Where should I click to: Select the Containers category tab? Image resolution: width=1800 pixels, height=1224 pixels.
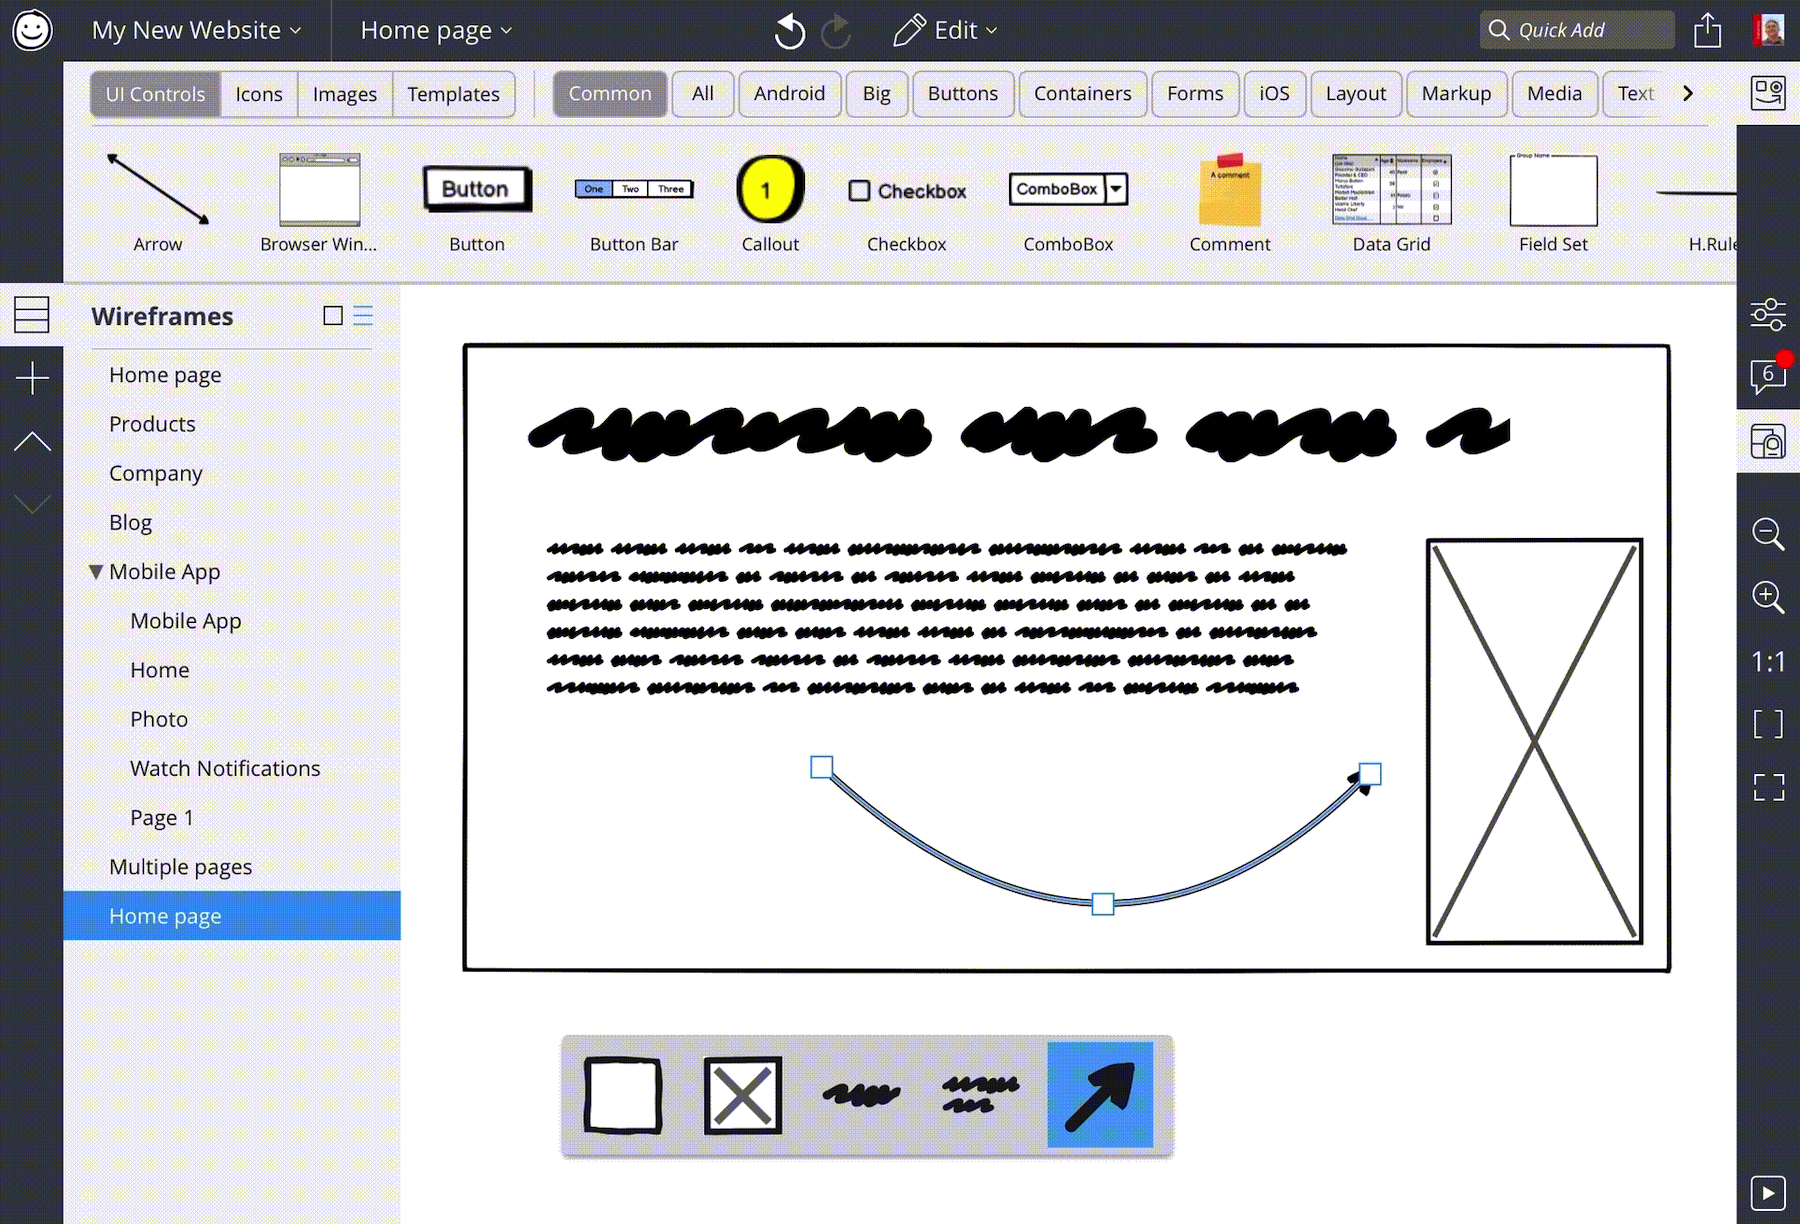pyautogui.click(x=1082, y=94)
